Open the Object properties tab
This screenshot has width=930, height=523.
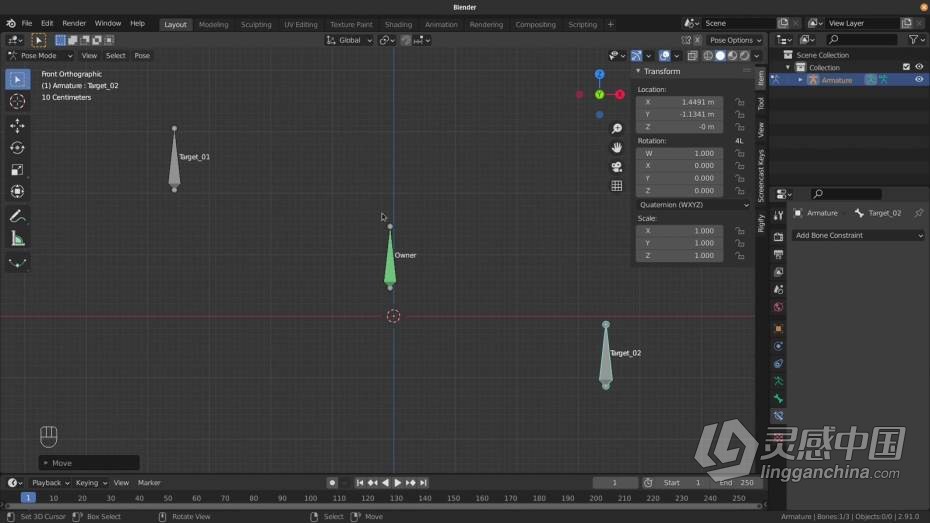(x=778, y=329)
